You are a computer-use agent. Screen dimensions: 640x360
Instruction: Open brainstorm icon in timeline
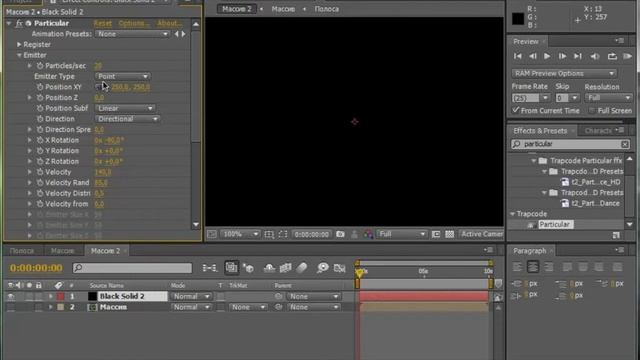[322, 268]
